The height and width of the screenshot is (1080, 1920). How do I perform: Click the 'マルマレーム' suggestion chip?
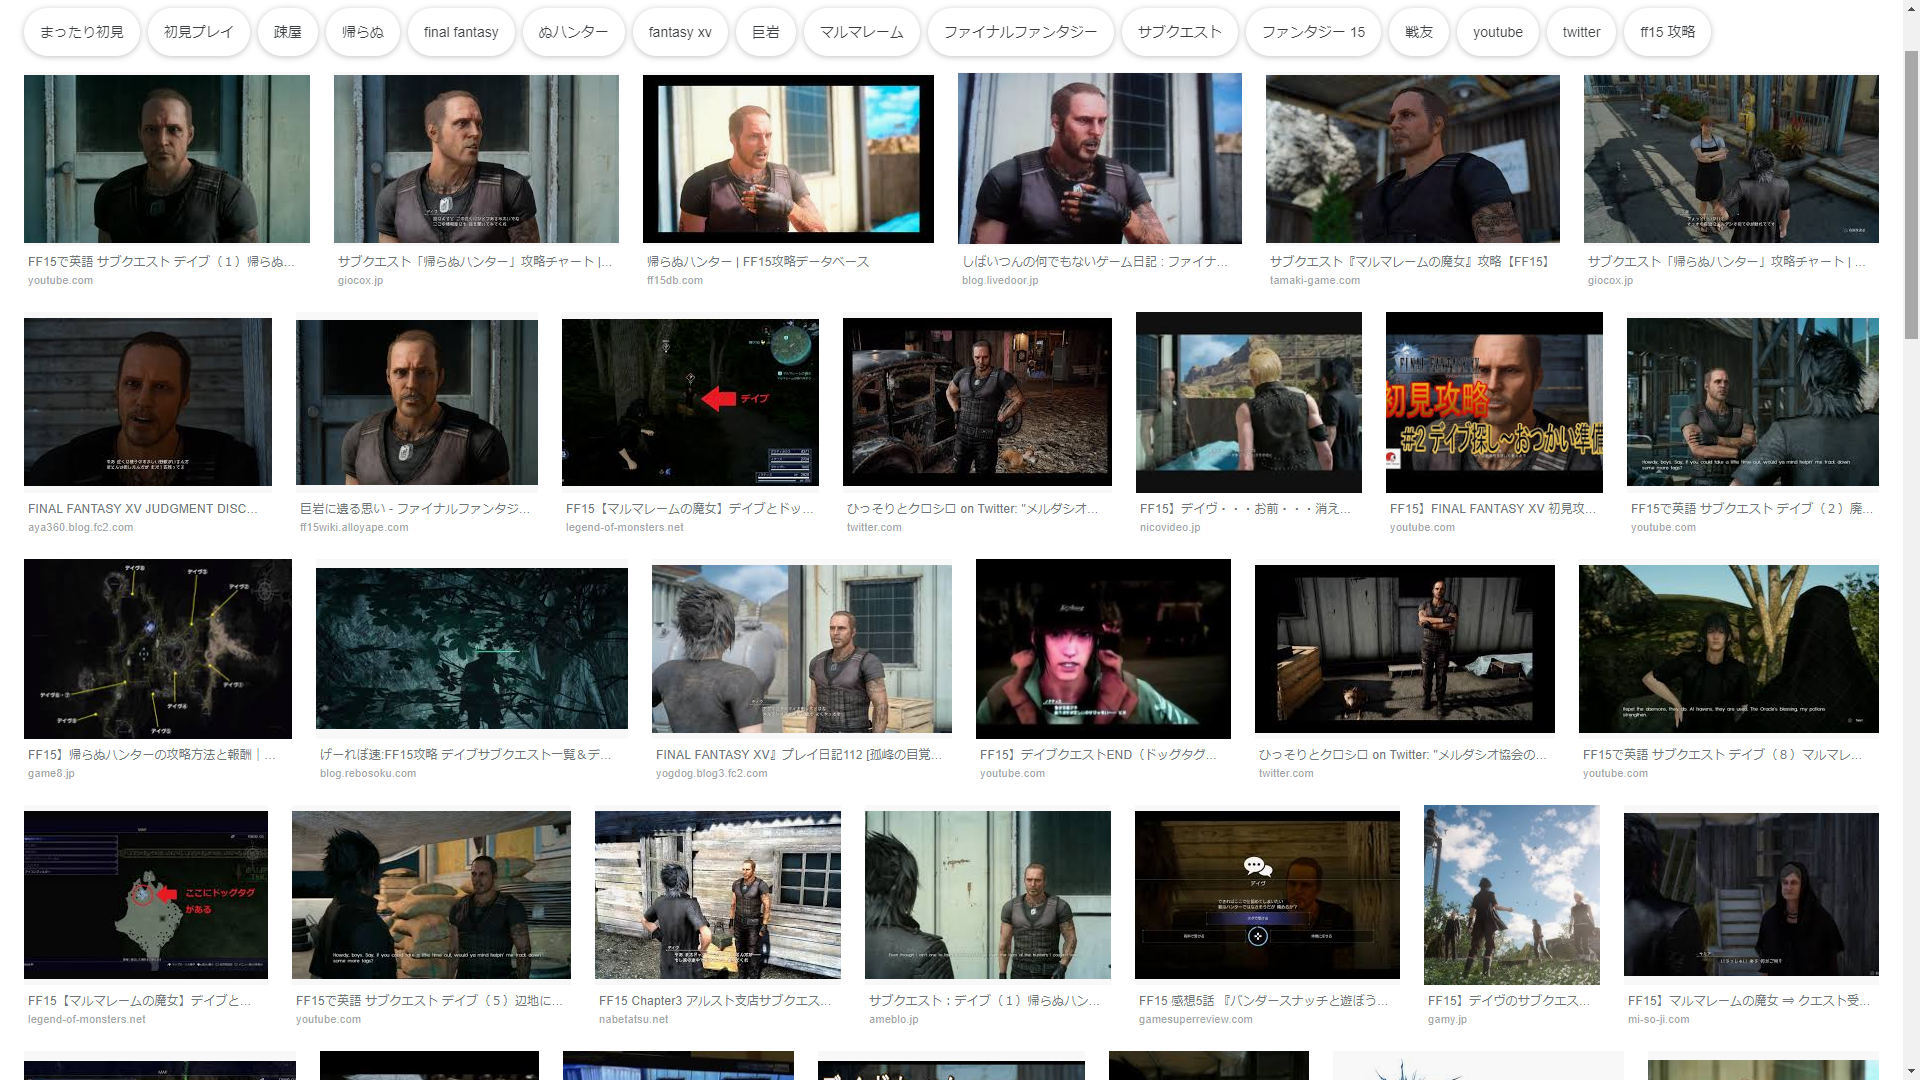tap(861, 32)
